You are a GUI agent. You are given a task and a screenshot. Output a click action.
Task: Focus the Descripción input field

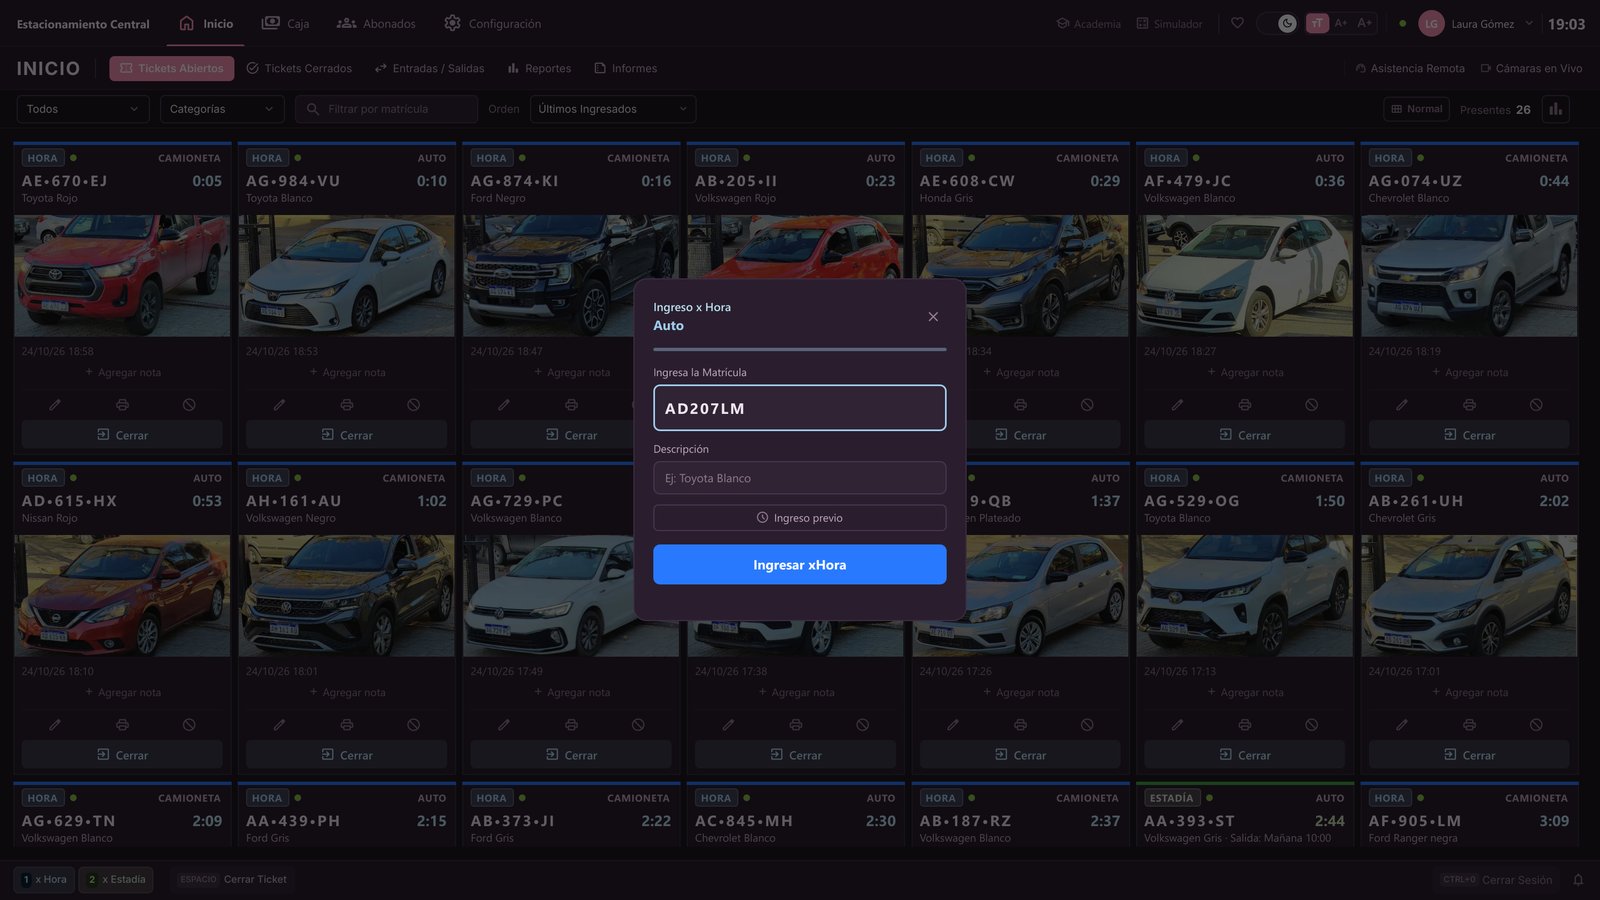[x=799, y=478]
